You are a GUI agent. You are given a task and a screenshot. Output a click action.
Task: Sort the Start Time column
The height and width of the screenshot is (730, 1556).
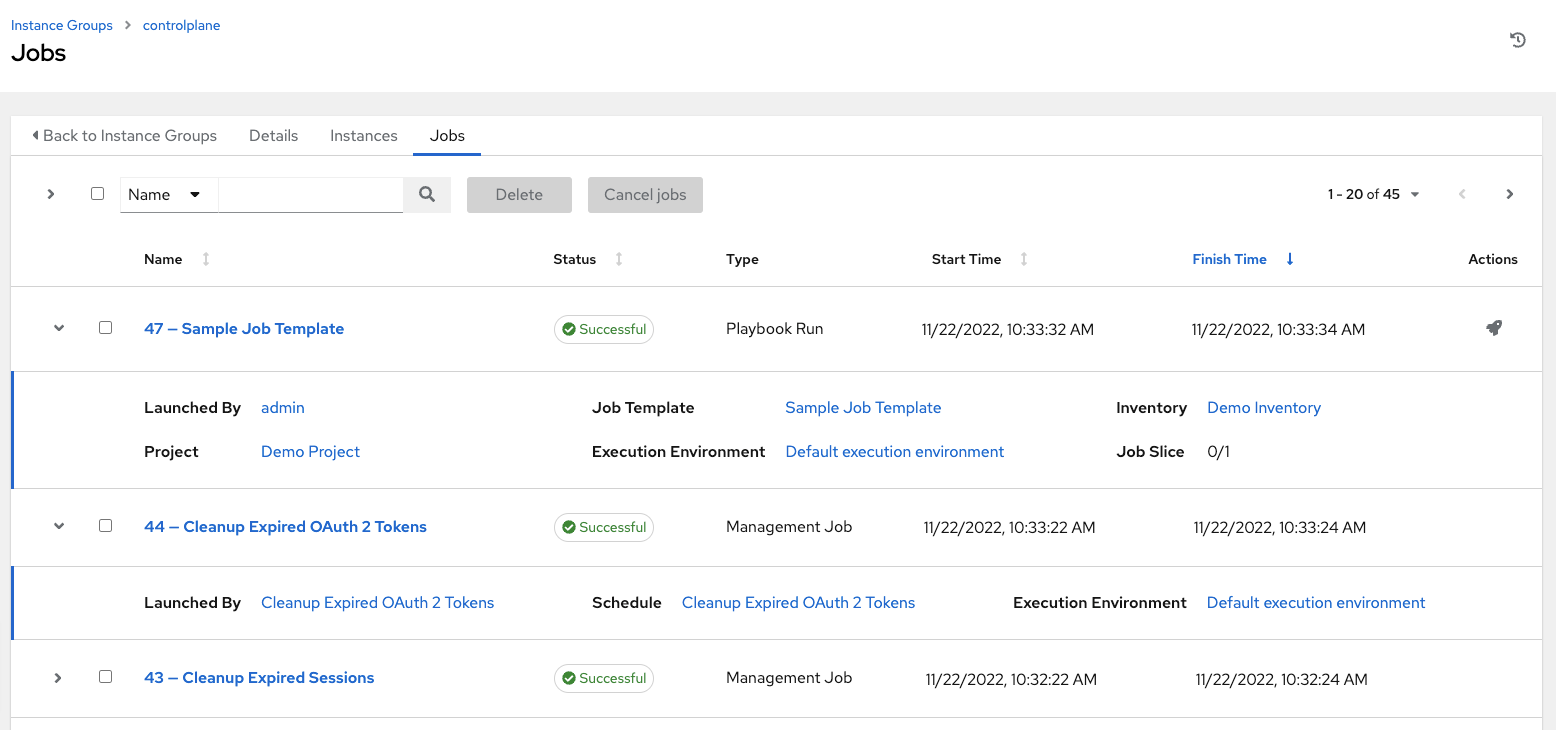pos(1024,259)
